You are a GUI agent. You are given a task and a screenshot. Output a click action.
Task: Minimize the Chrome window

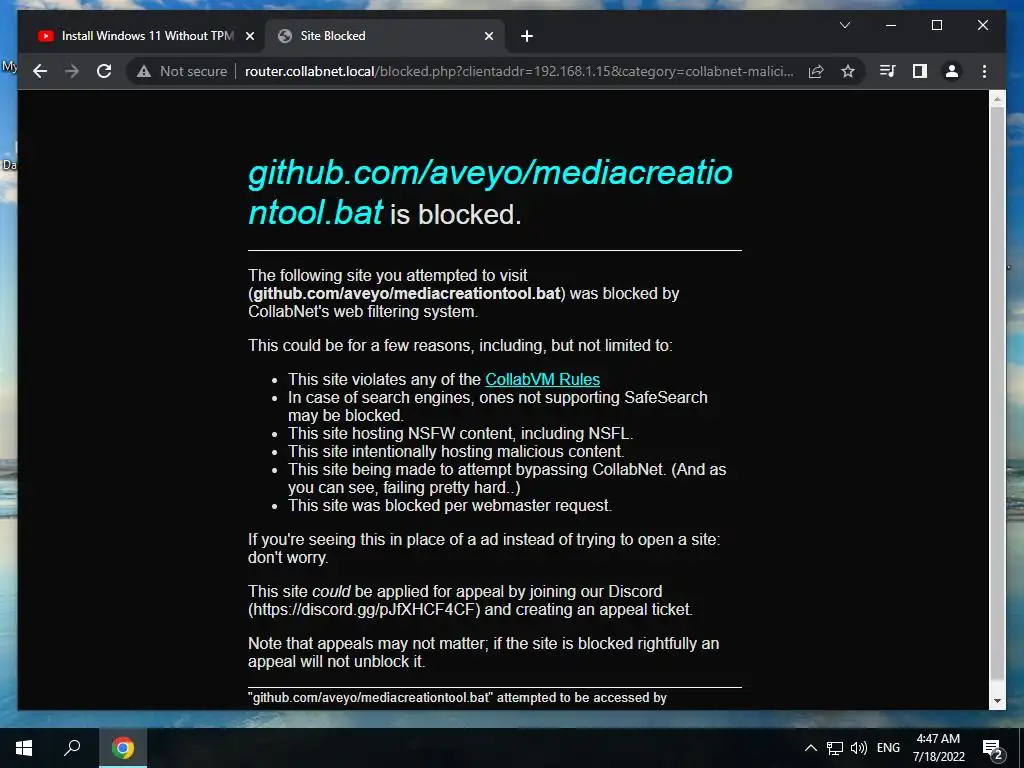coord(891,25)
